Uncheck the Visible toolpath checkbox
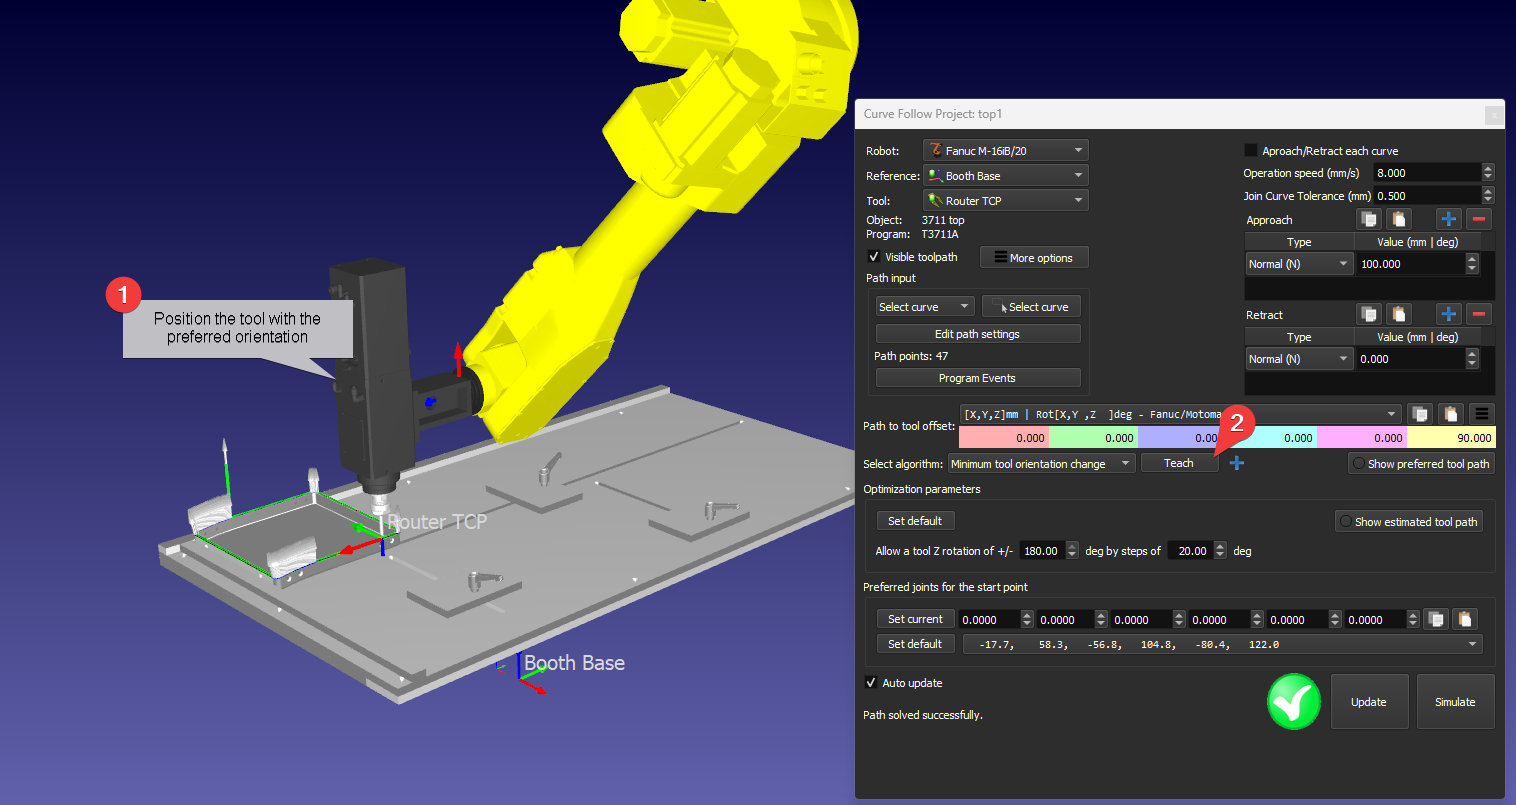 (x=873, y=257)
